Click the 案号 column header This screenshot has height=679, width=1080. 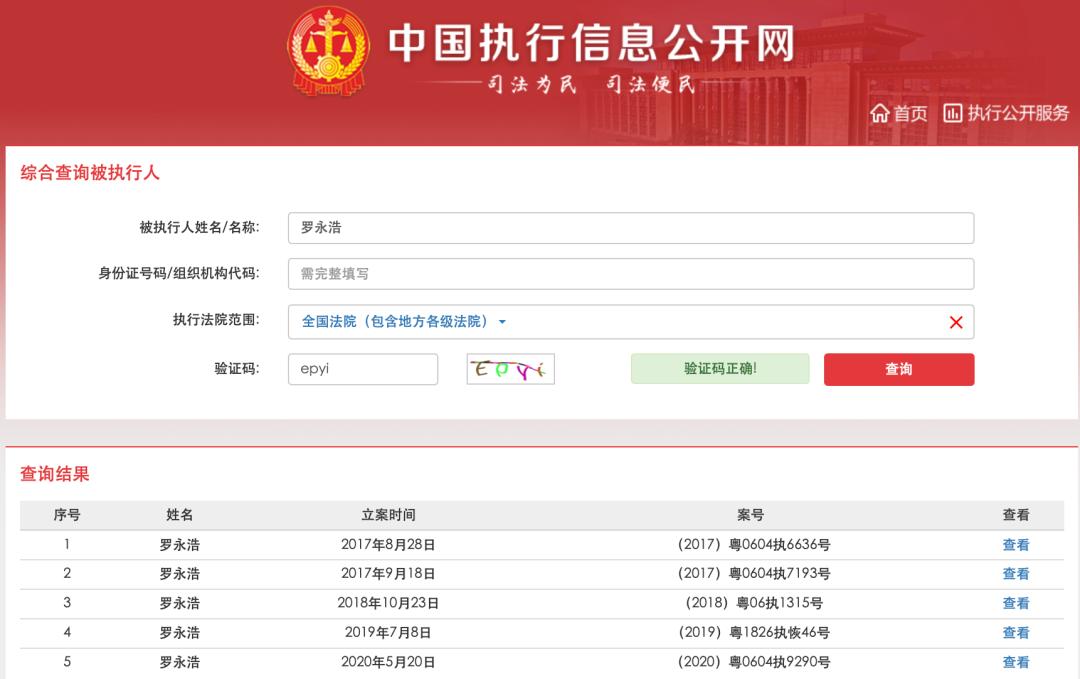751,515
